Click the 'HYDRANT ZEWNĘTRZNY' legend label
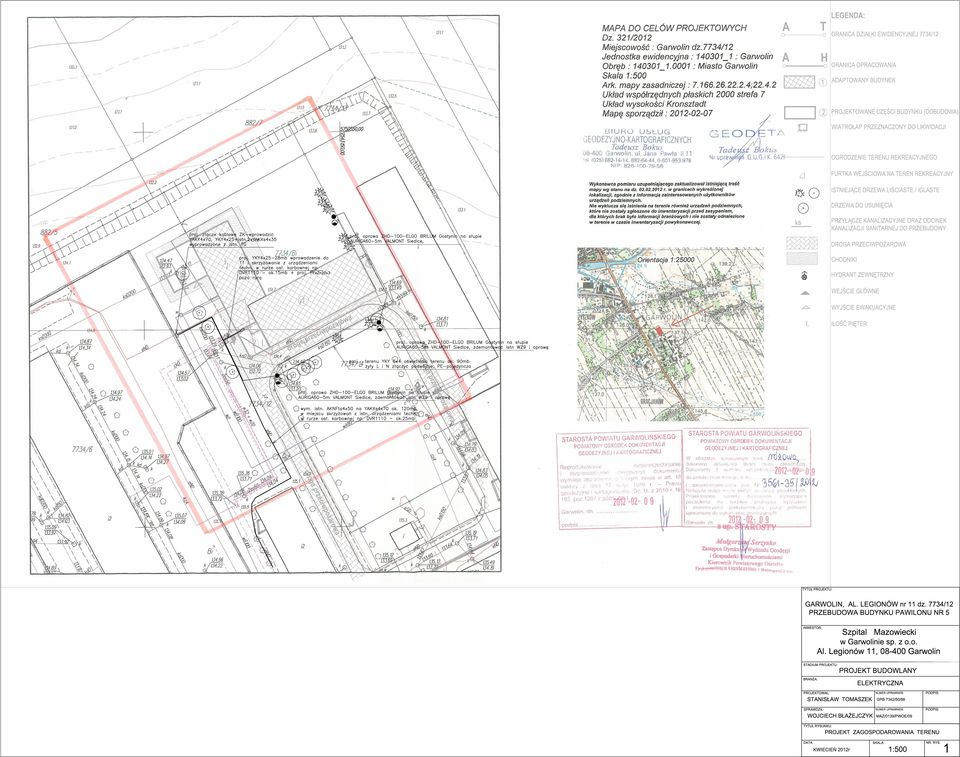 coord(862,275)
